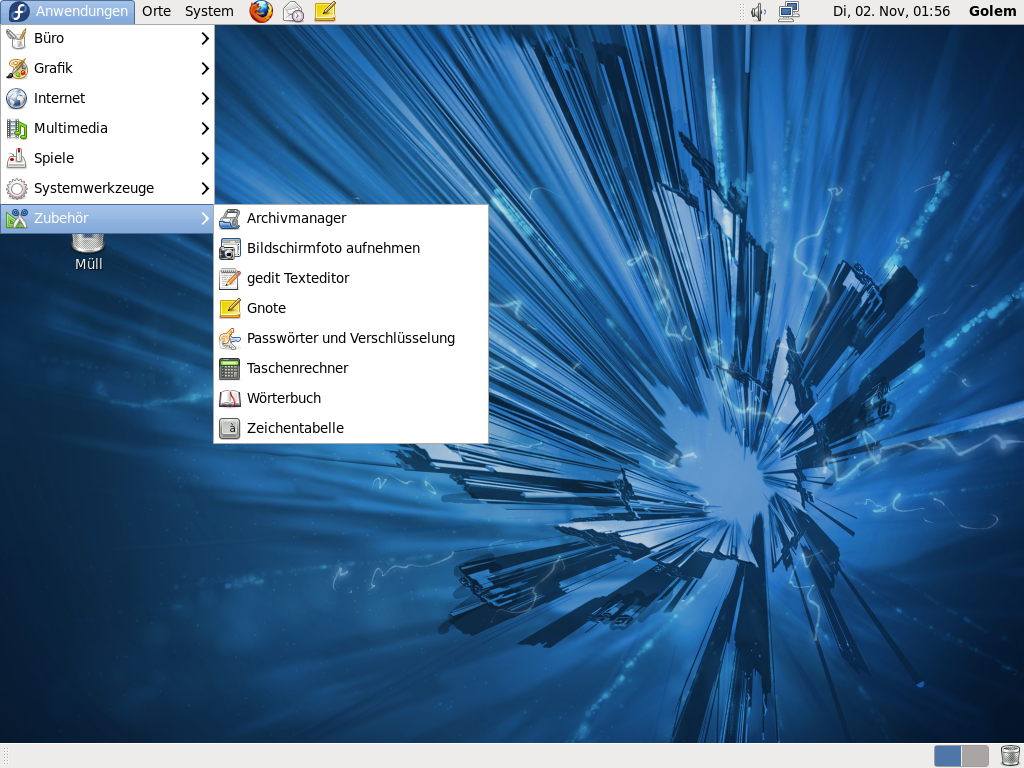This screenshot has height=768, width=1024.
Task: Click the Gnote notes panel icon
Action: point(325,12)
